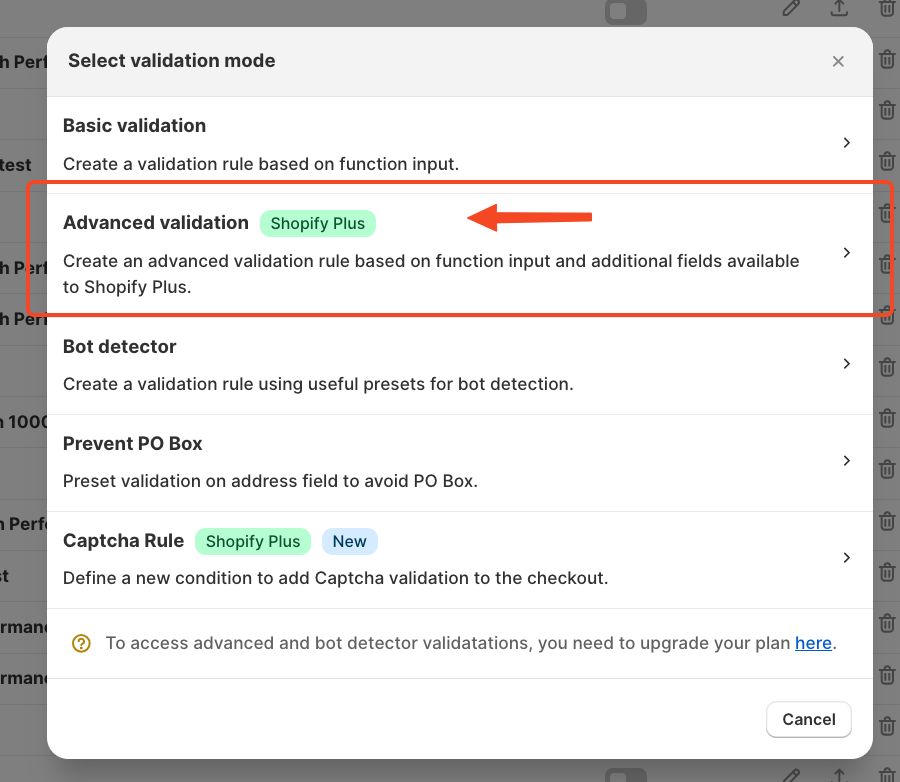
Task: Expand the Basic validation chevron arrow
Action: (846, 143)
